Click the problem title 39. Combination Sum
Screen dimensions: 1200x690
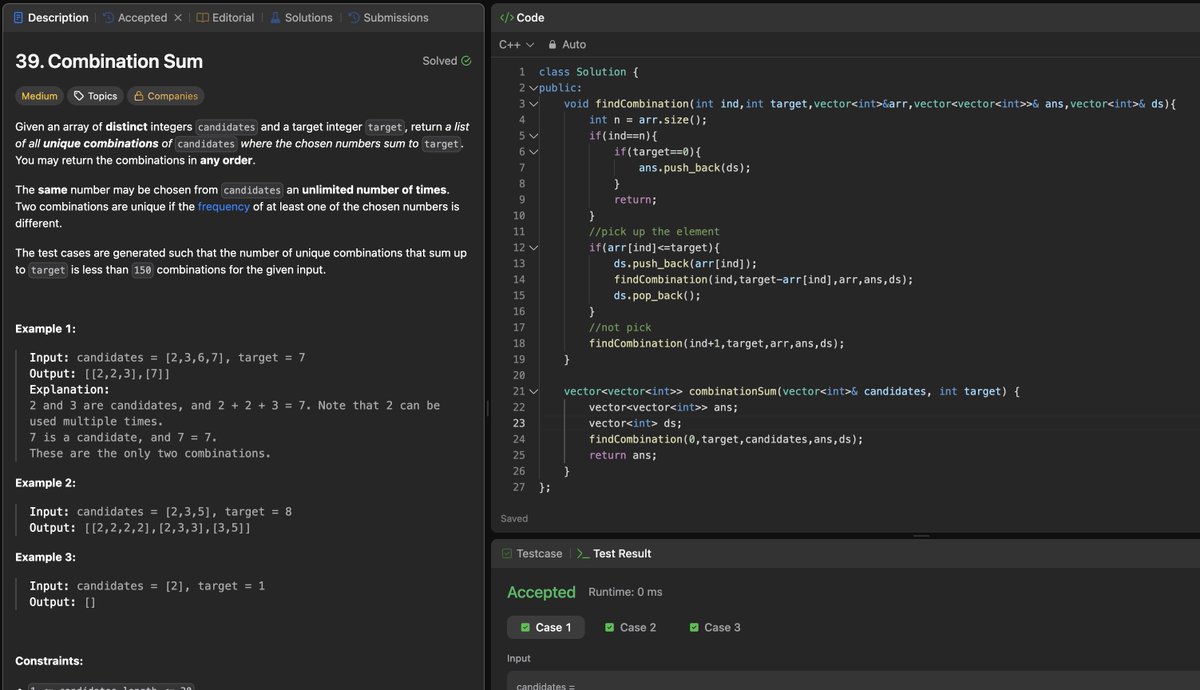pos(109,61)
